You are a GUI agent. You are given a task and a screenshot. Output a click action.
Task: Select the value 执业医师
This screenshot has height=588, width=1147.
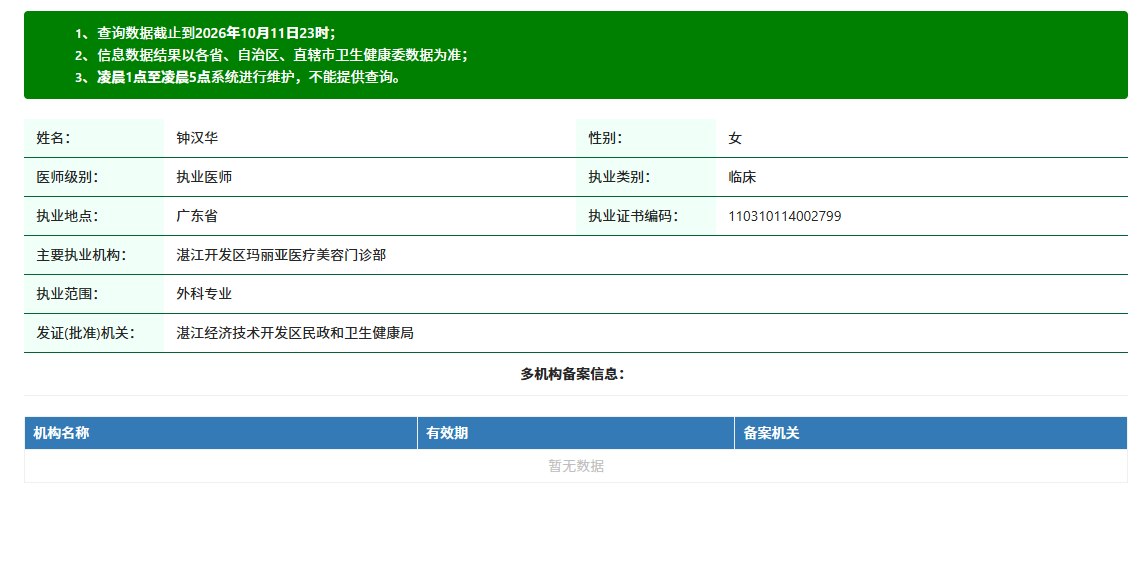204,177
